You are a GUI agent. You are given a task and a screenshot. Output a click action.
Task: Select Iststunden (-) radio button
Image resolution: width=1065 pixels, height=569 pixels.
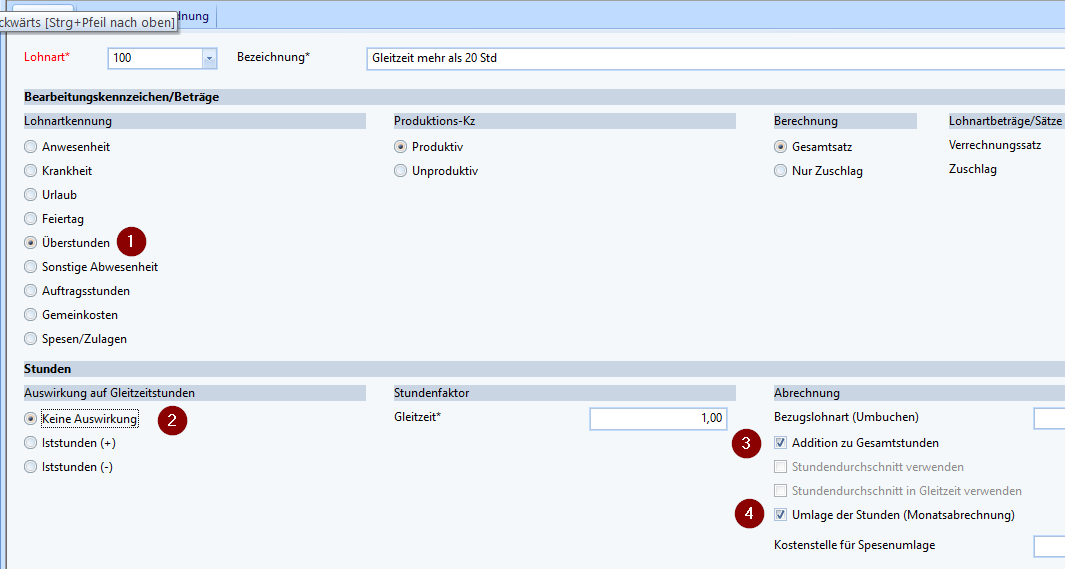click(31, 467)
